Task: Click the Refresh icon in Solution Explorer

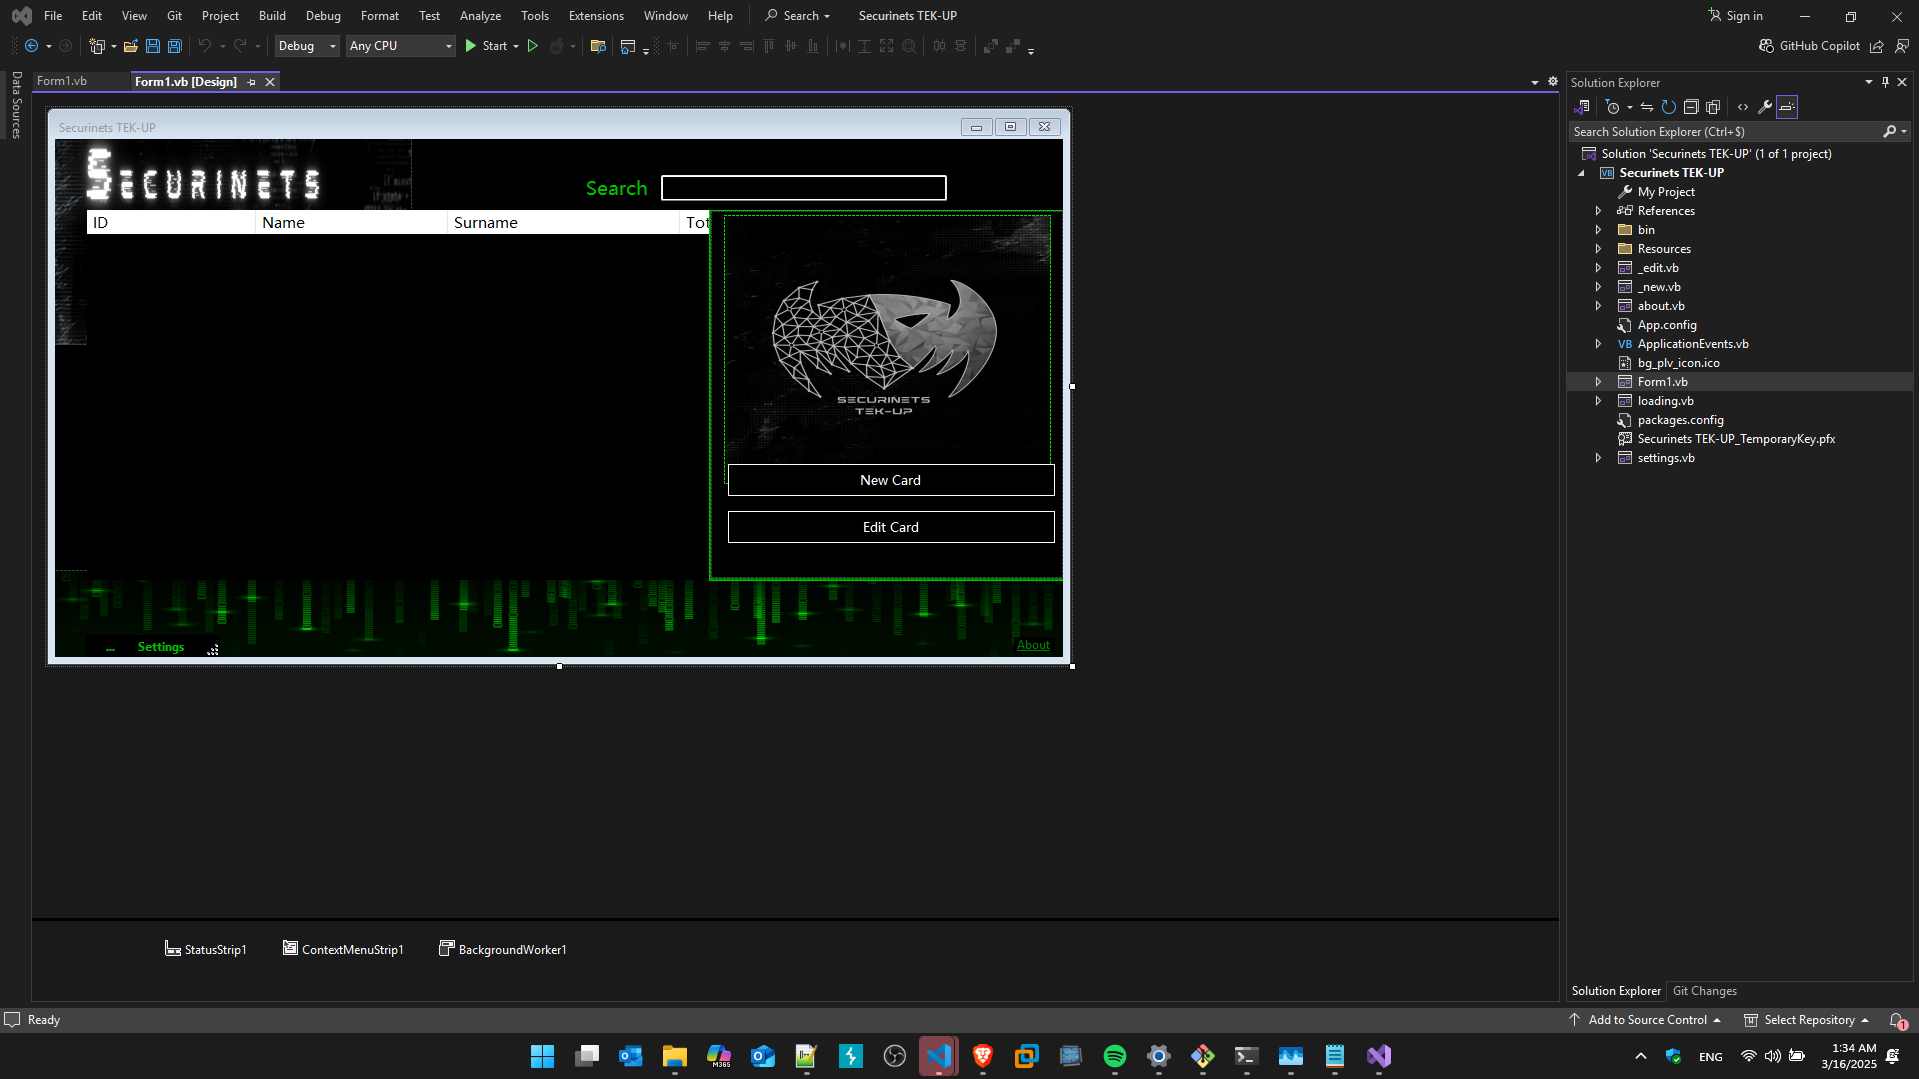Action: pos(1669,107)
